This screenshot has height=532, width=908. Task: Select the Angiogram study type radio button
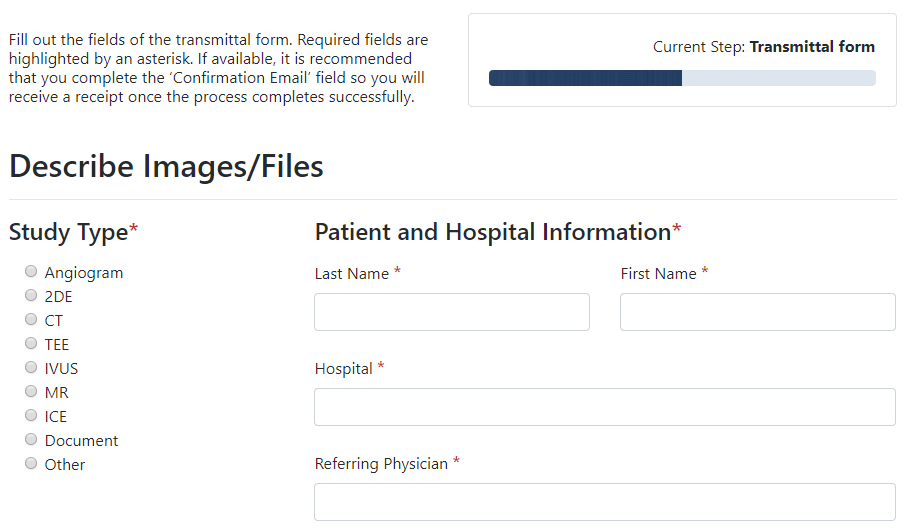point(31,272)
